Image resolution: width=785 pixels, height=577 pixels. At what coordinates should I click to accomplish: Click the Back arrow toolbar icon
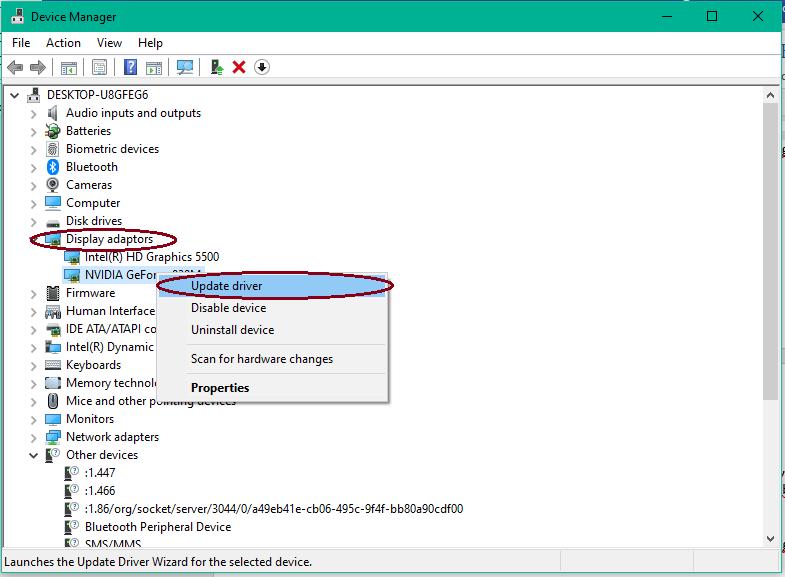click(x=15, y=67)
